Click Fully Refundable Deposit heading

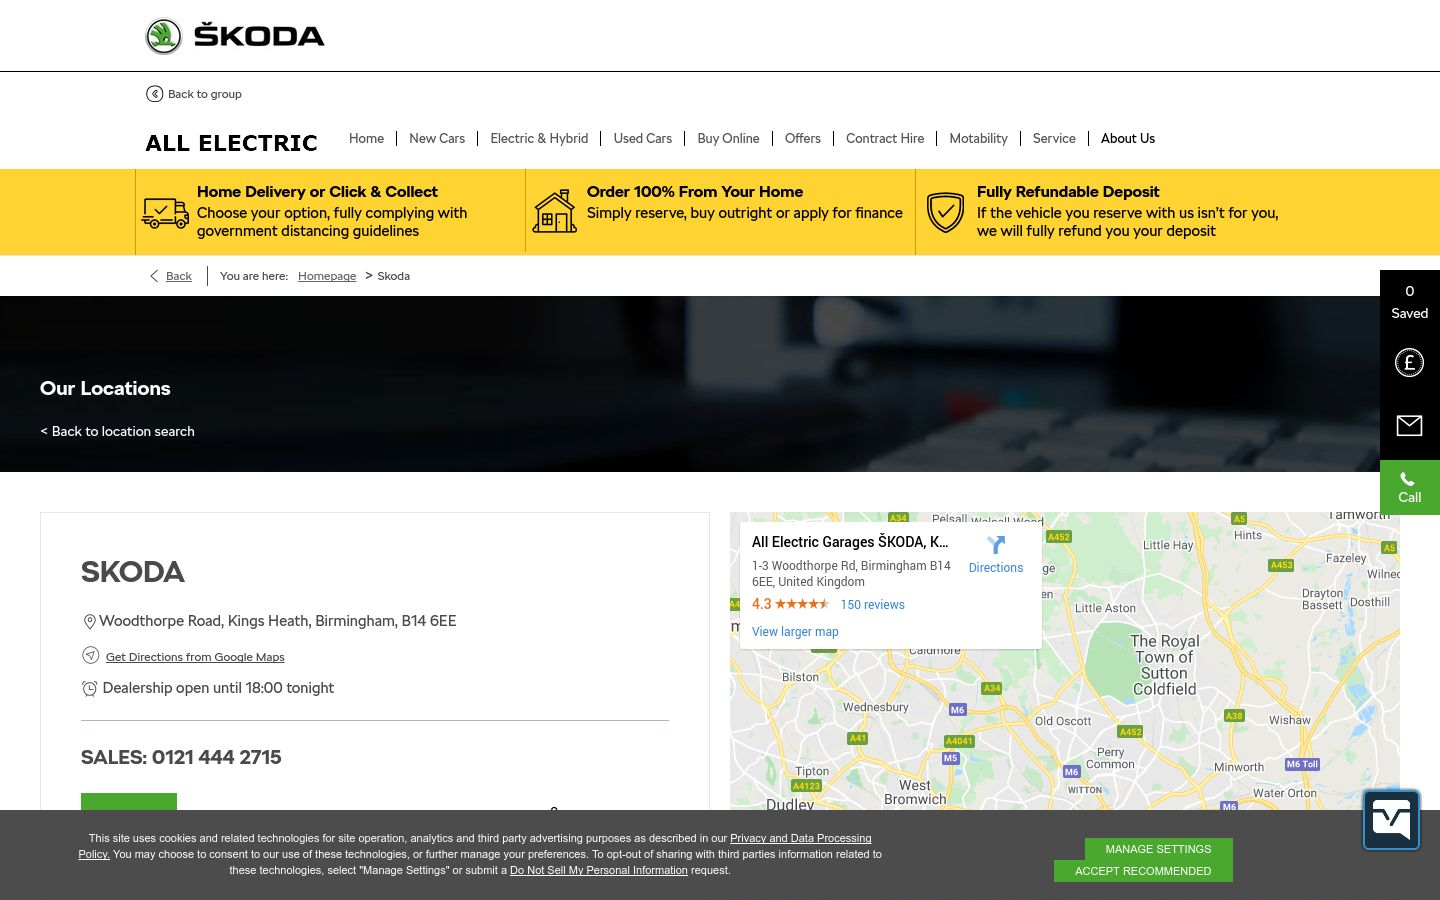click(1068, 192)
